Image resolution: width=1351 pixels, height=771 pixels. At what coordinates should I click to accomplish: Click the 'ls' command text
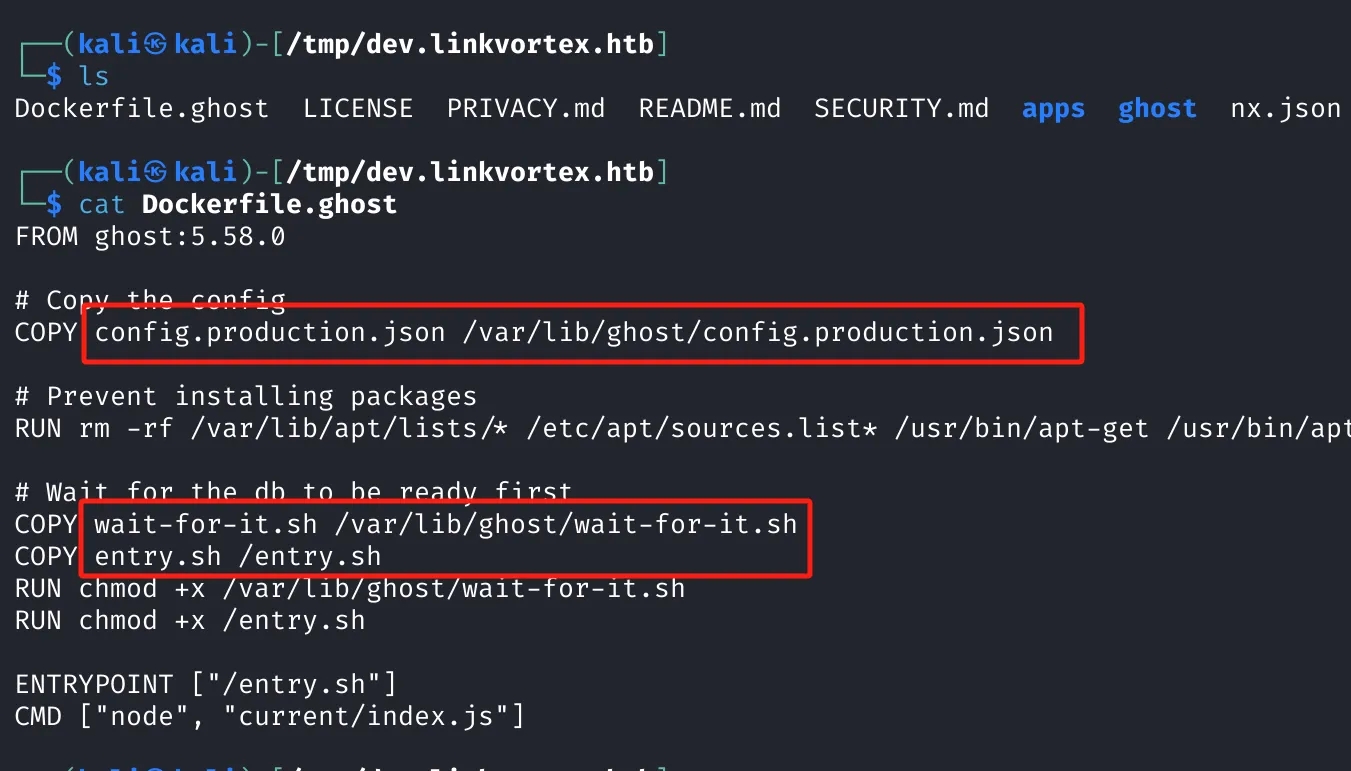95,76
